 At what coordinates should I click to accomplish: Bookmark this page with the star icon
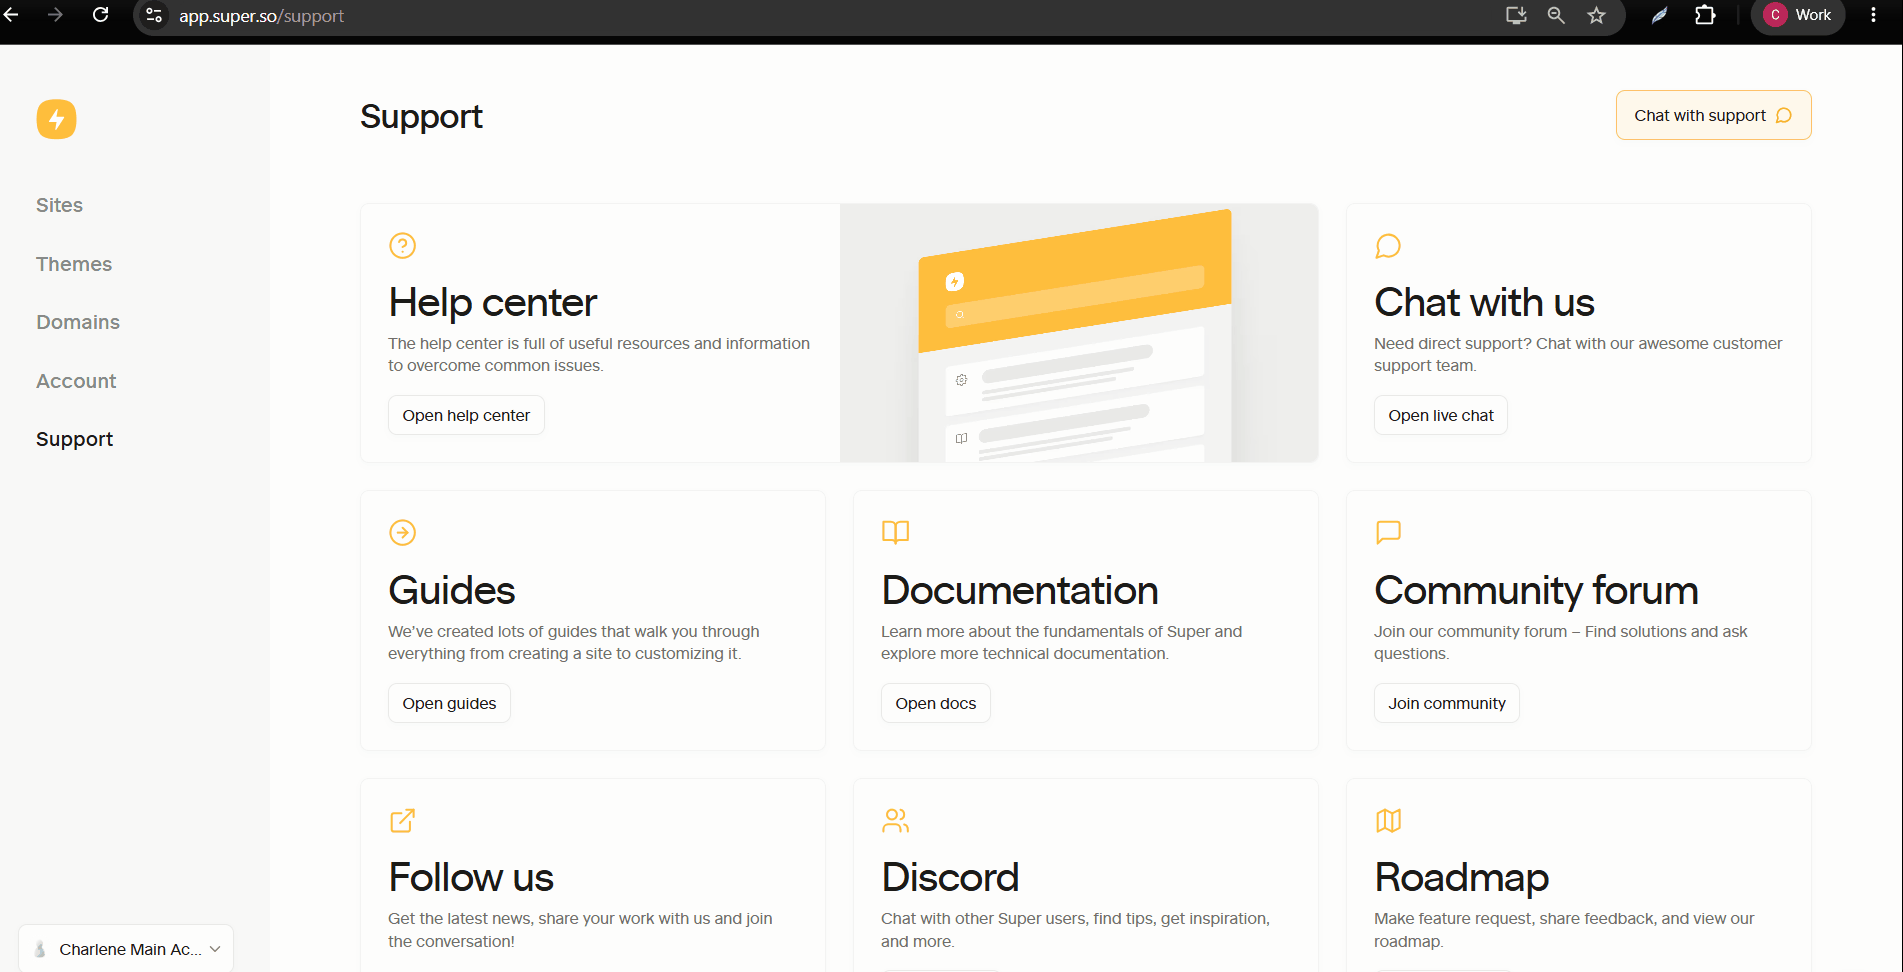[x=1596, y=15]
